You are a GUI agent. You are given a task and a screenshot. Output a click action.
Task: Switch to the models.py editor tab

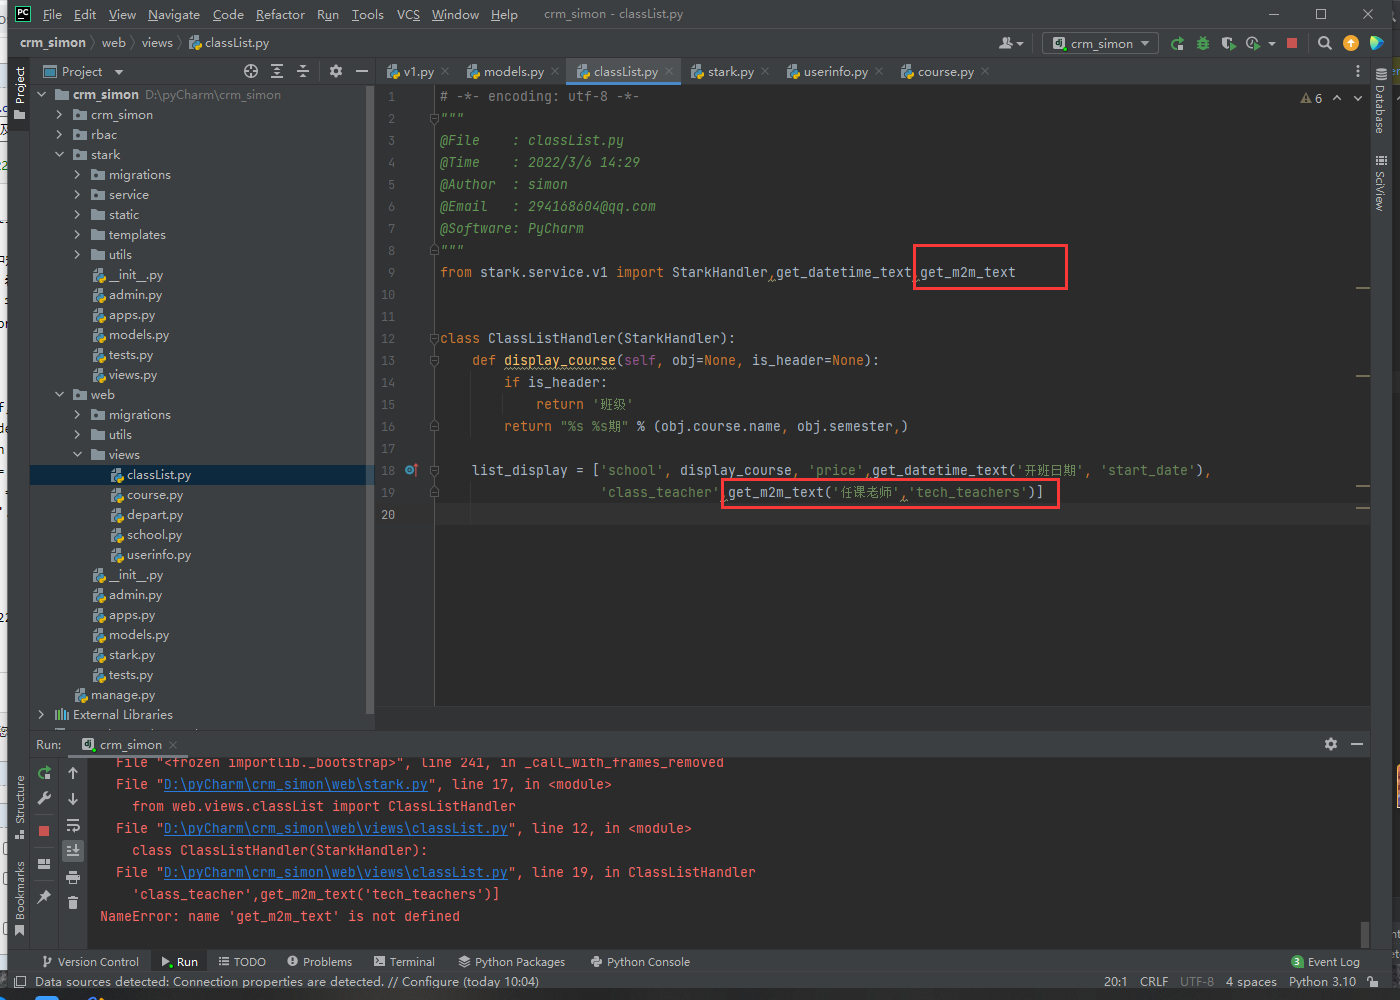513,72
